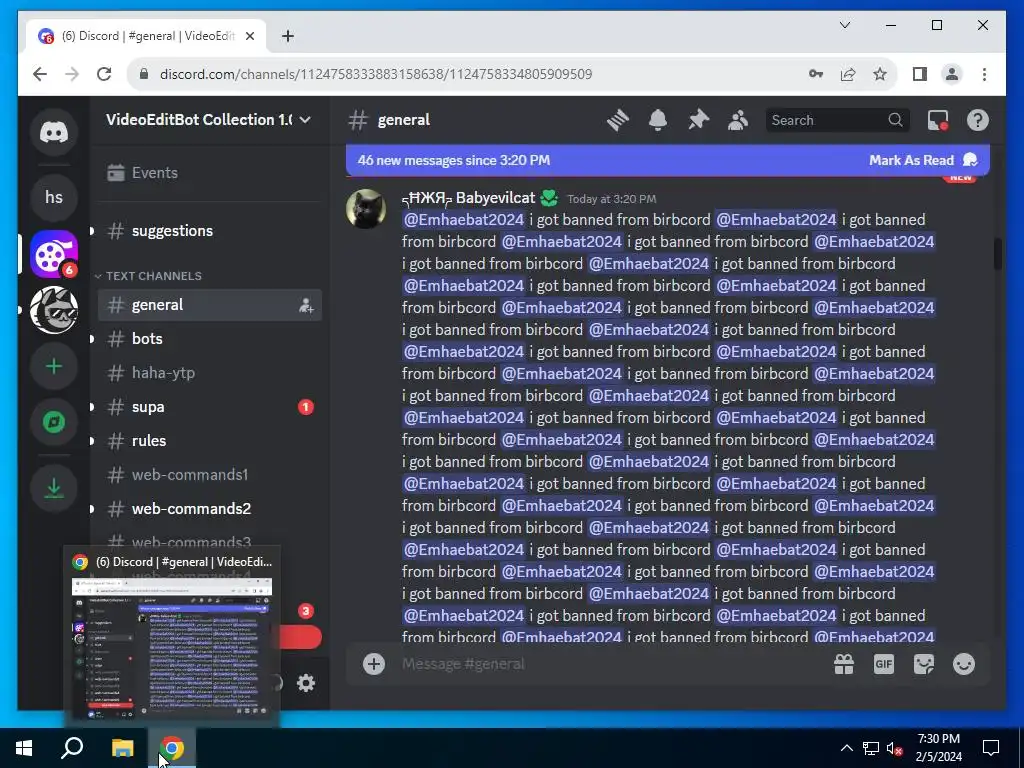Open the web-commands2 channel
Image resolution: width=1024 pixels, height=768 pixels.
coord(209,509)
